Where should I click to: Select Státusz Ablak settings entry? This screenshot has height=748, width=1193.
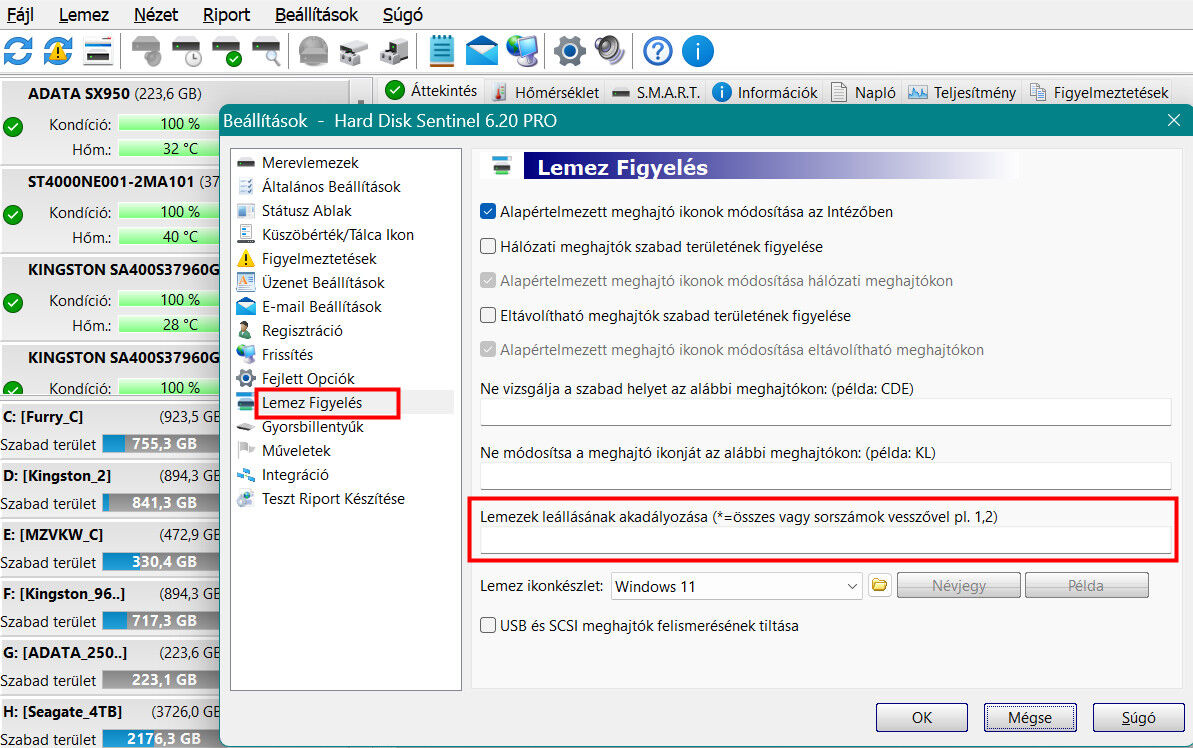tap(307, 211)
